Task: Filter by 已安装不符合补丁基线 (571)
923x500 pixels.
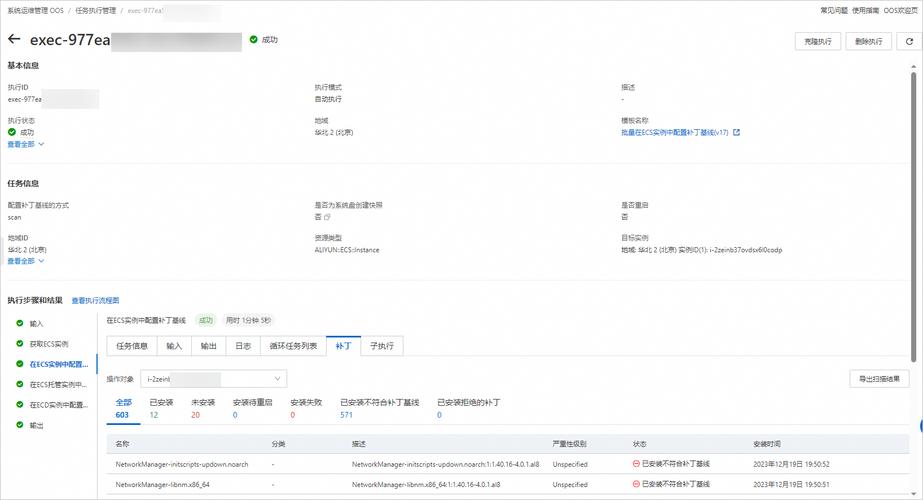Action: pyautogui.click(x=380, y=409)
